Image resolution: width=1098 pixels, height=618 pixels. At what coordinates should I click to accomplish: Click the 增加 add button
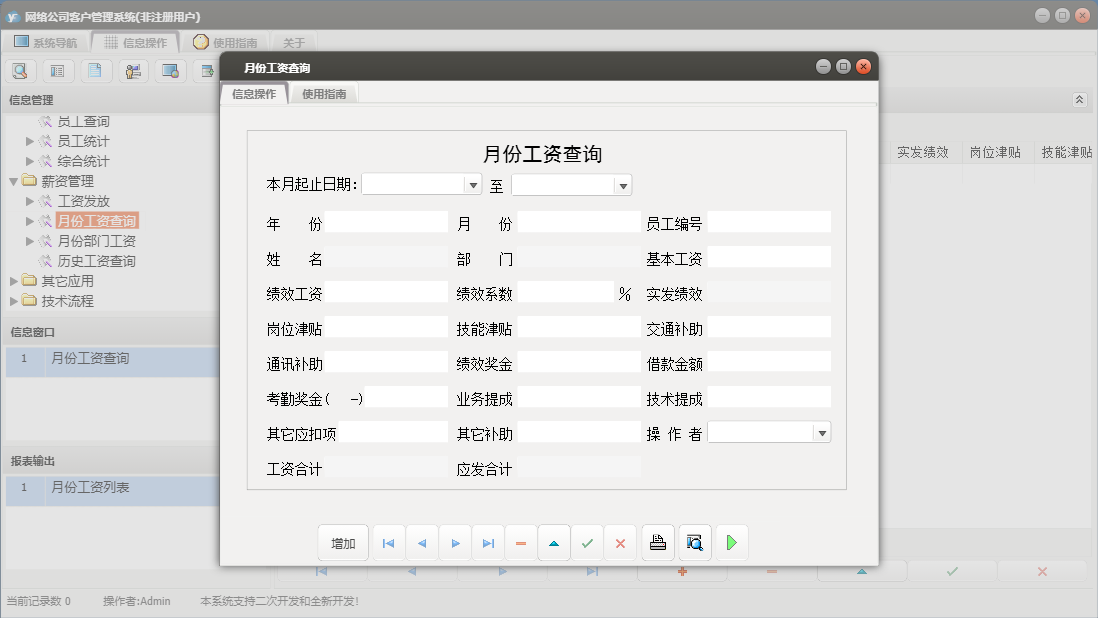(343, 542)
